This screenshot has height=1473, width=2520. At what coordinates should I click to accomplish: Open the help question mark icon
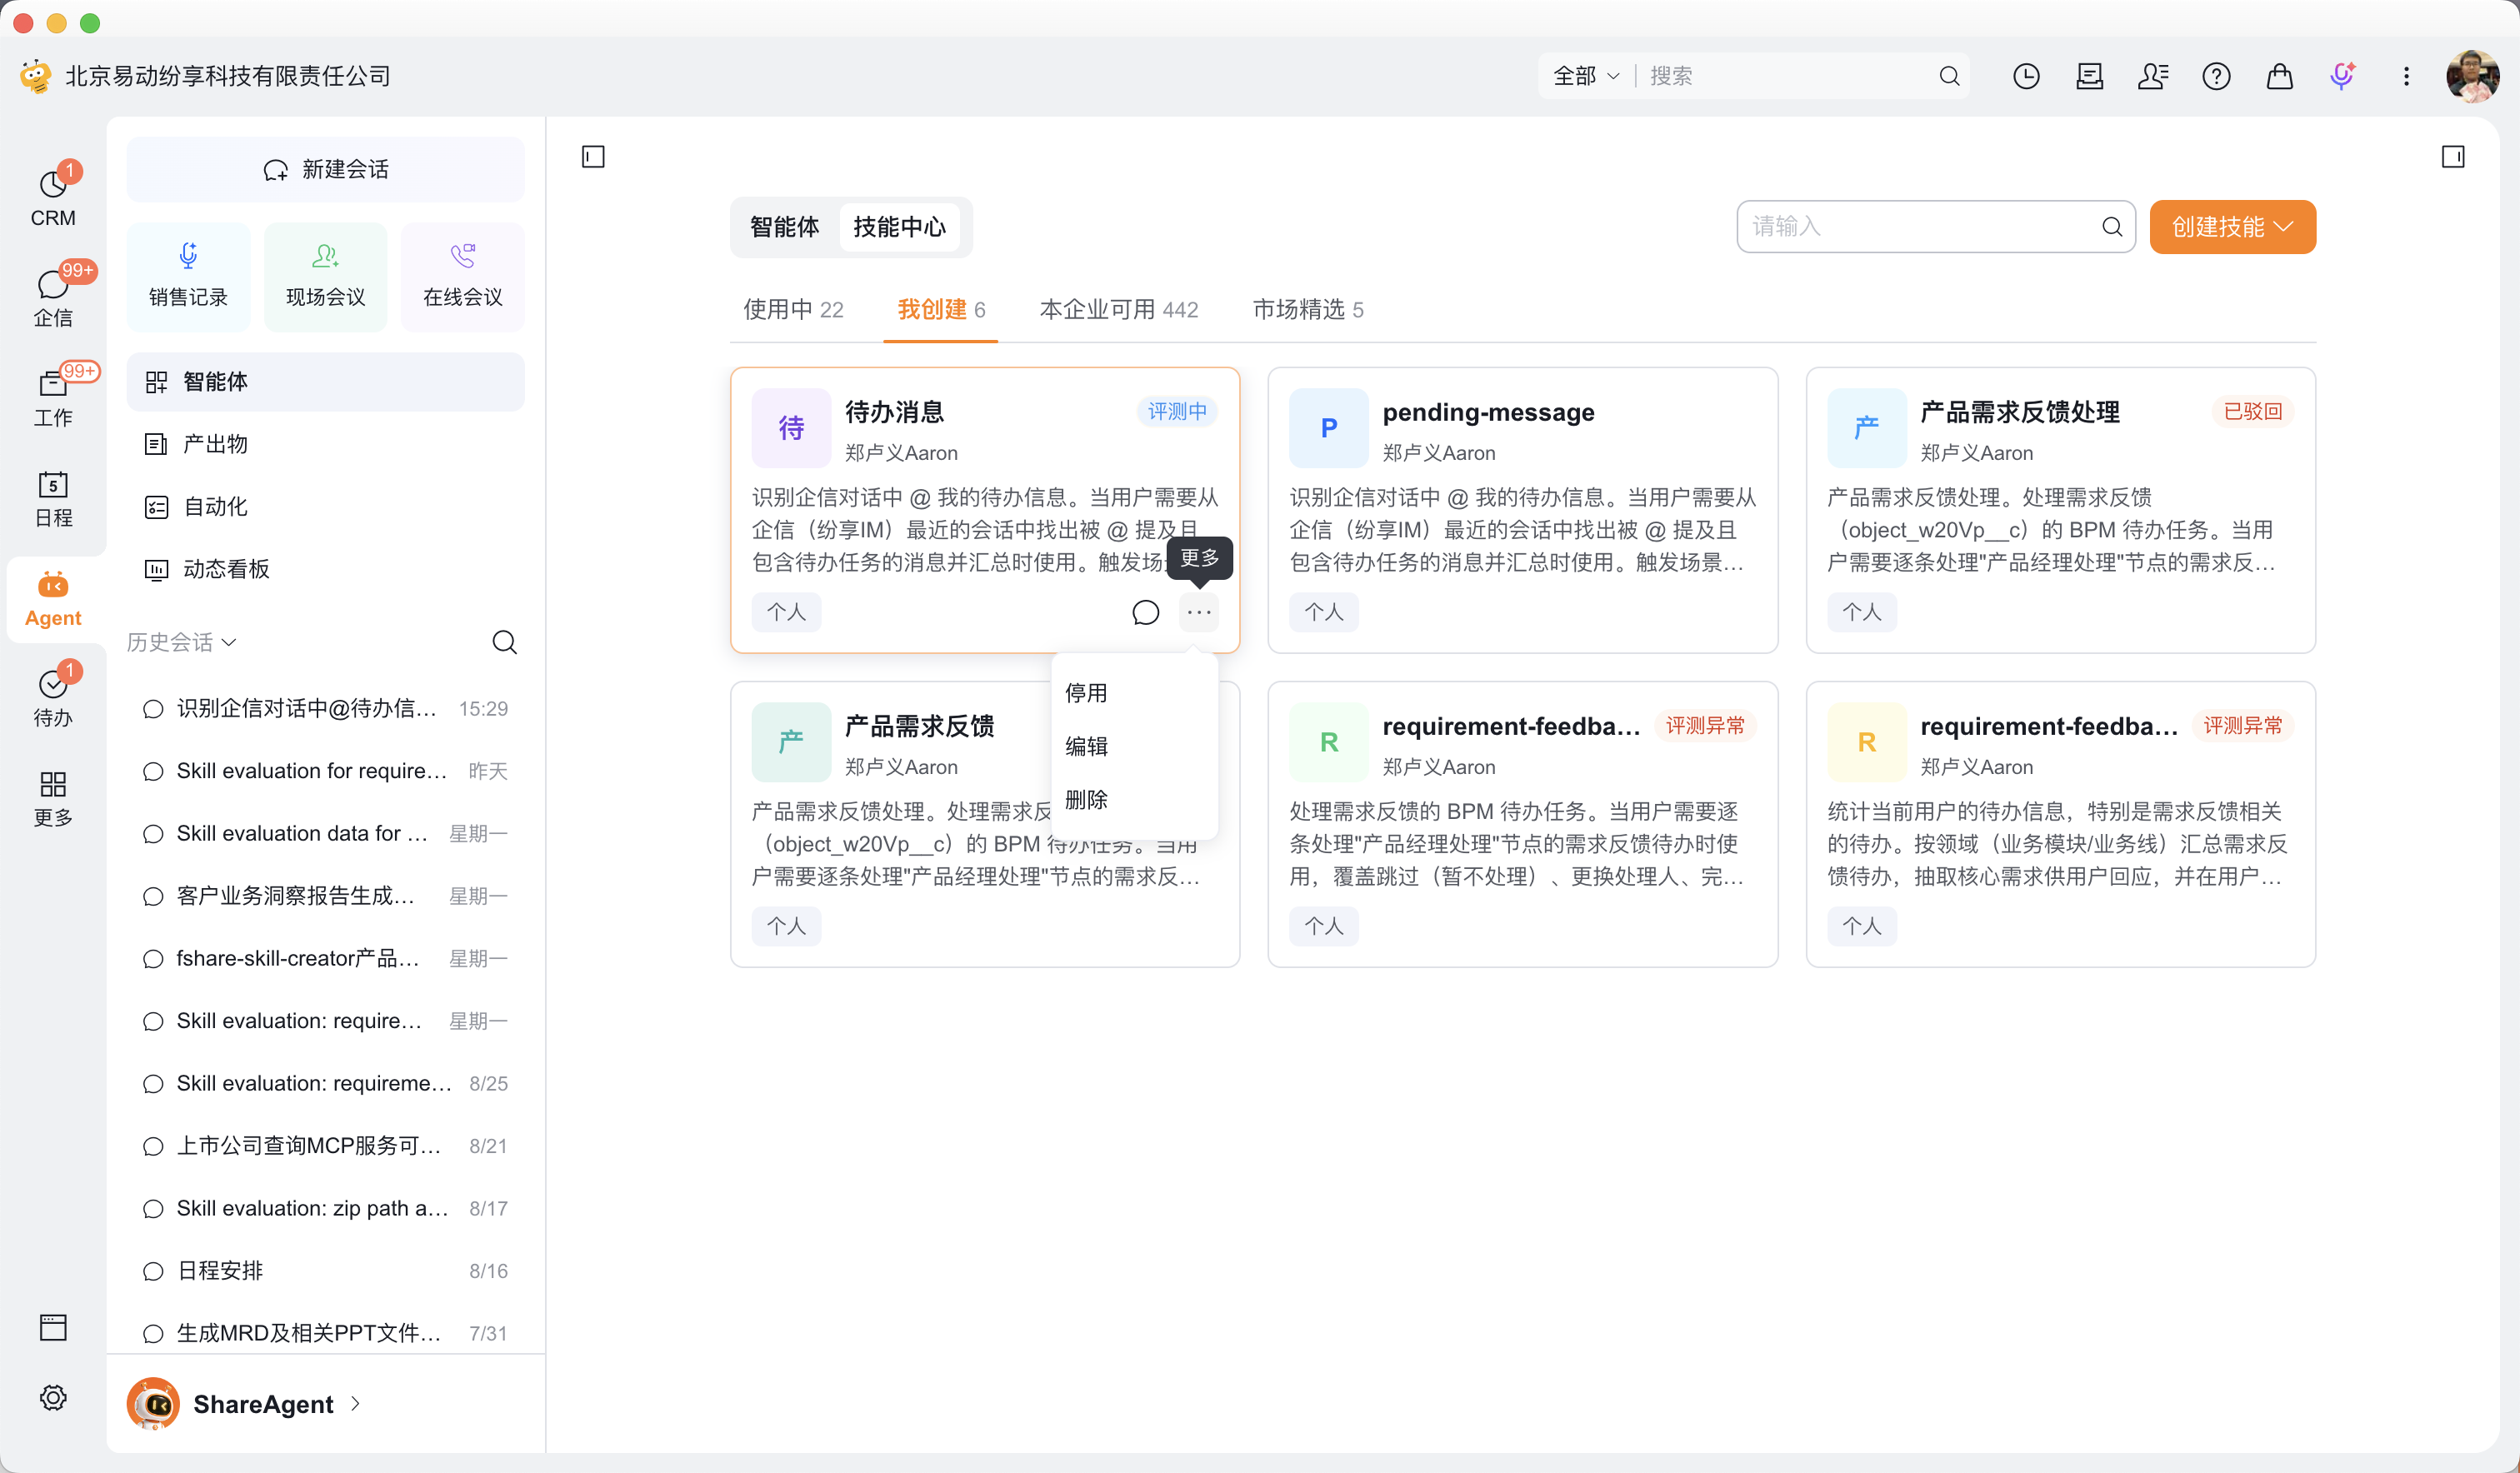[x=2216, y=76]
